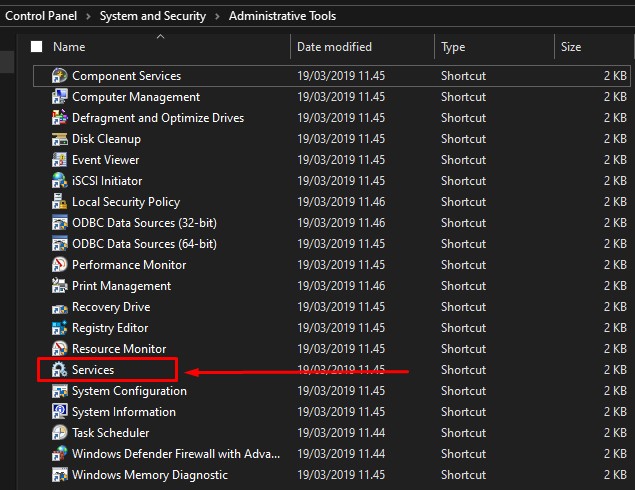Select the Print Management name text

coord(121,286)
